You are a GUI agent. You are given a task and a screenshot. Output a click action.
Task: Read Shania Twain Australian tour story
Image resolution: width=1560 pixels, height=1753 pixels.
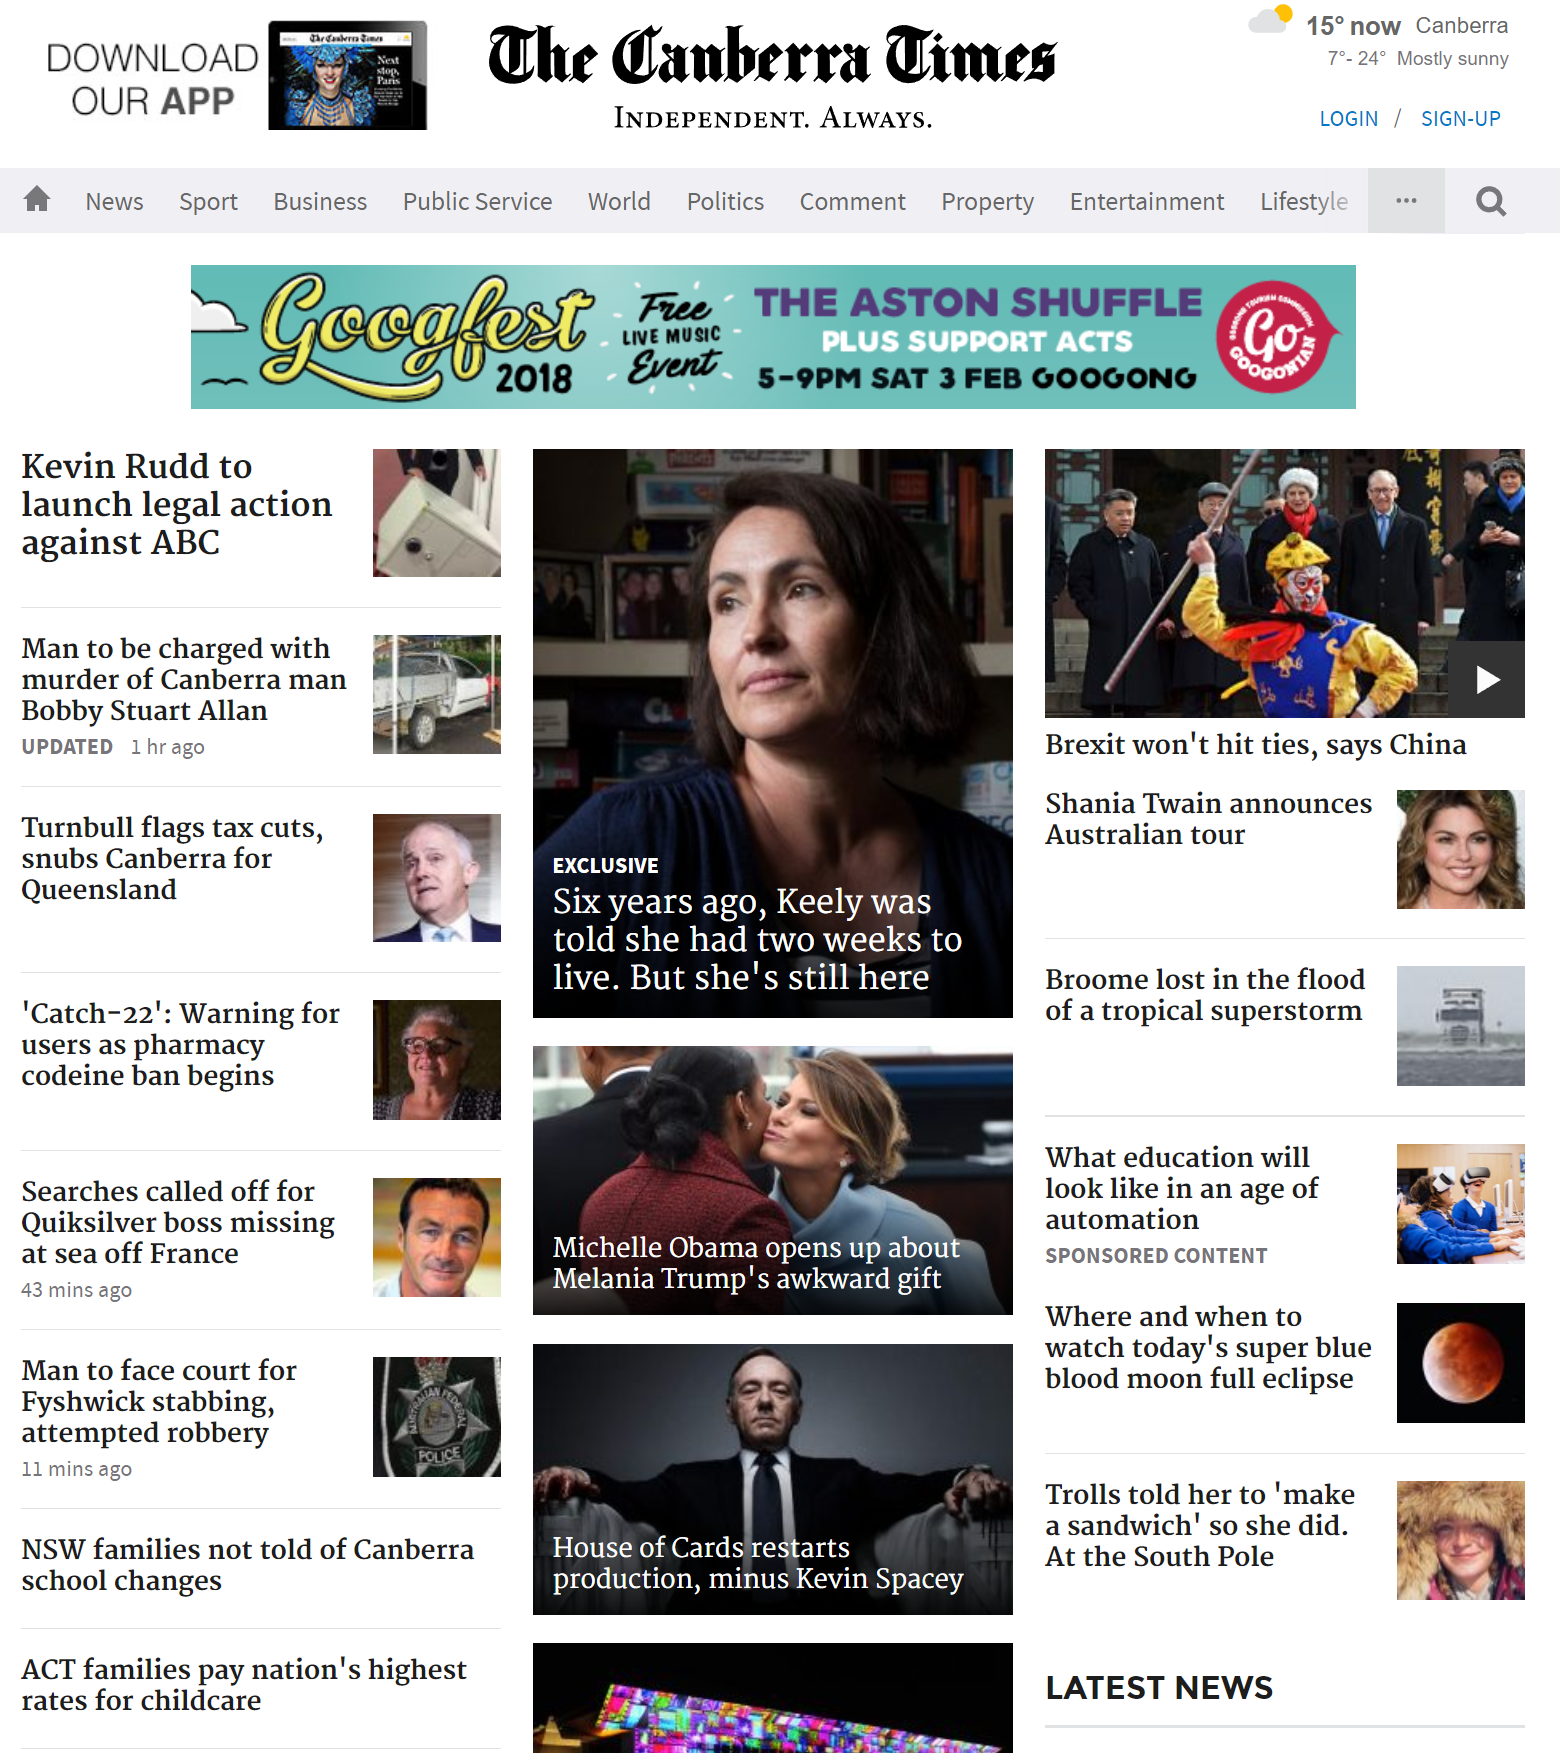[1209, 819]
